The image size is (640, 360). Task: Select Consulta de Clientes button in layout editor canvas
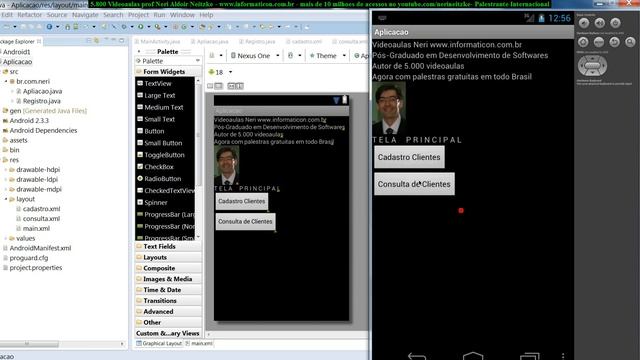(x=245, y=221)
